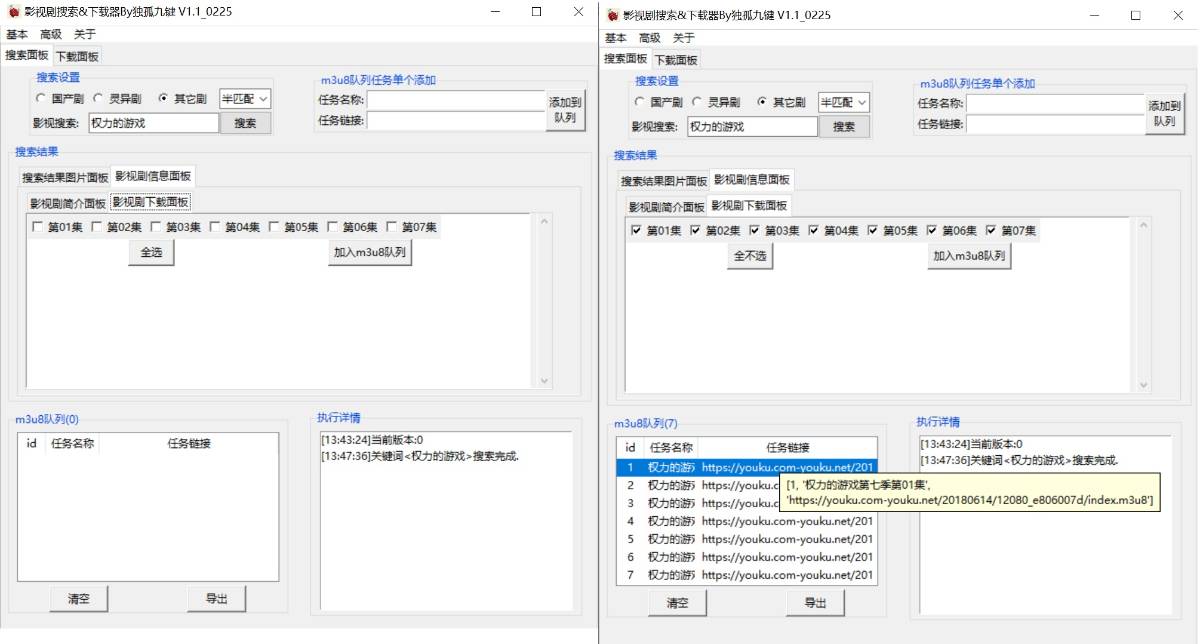Click the id column header in right window
The width and height of the screenshot is (1200, 644).
click(630, 448)
